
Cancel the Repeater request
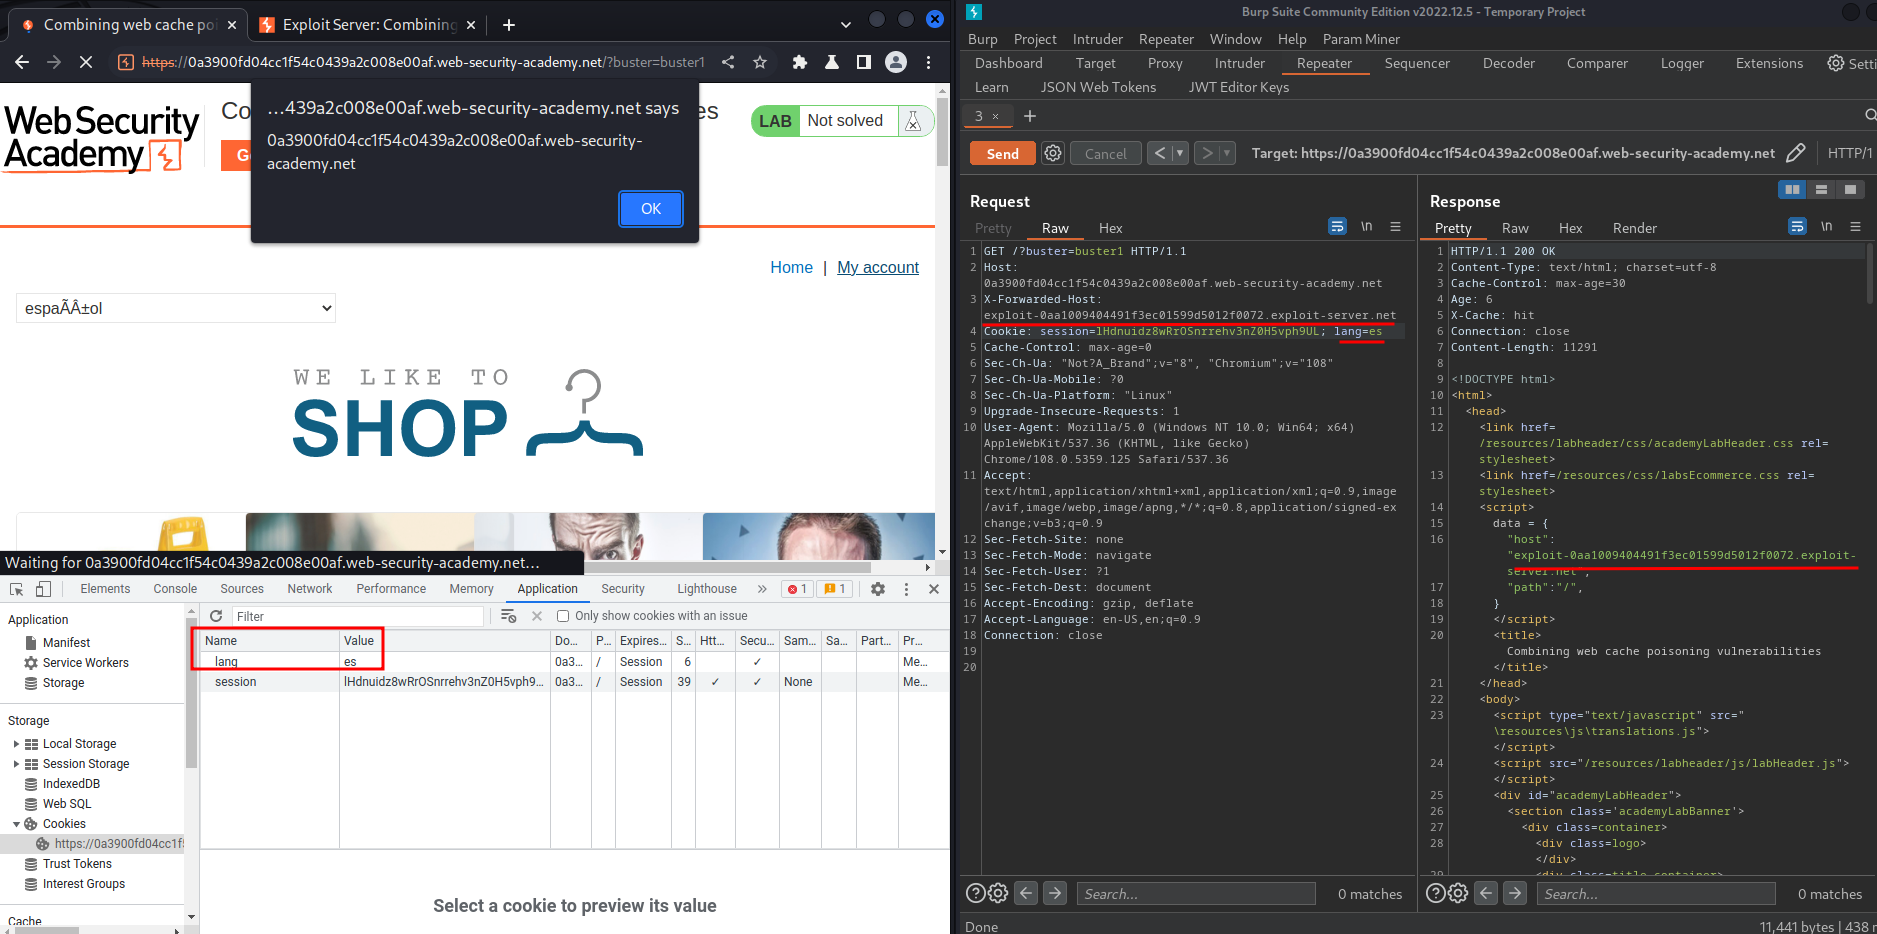tap(1105, 153)
